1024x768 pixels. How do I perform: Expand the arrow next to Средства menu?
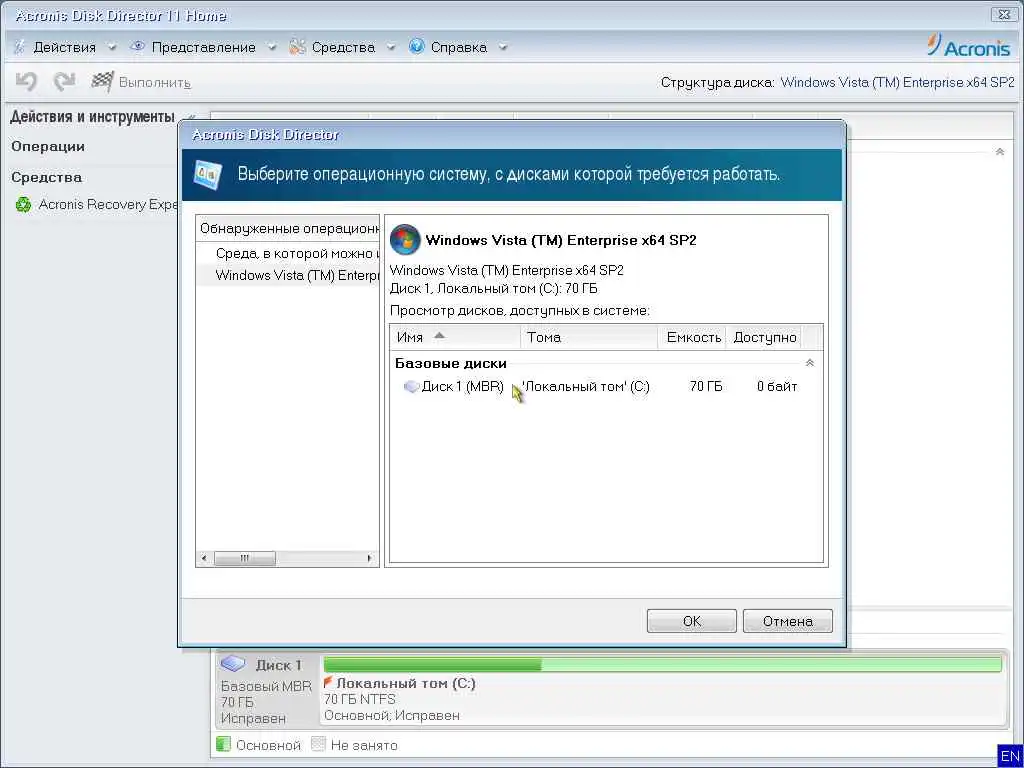pos(391,47)
